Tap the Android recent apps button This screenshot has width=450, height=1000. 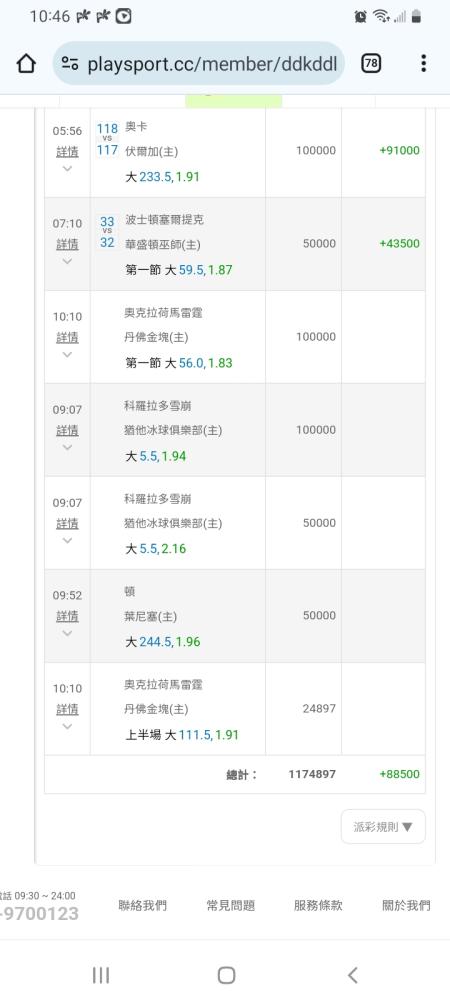(101, 974)
